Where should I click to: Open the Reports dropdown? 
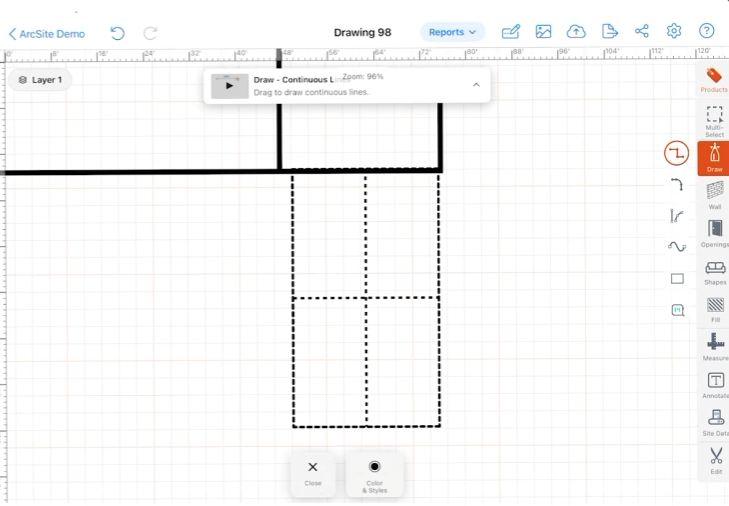tap(452, 32)
